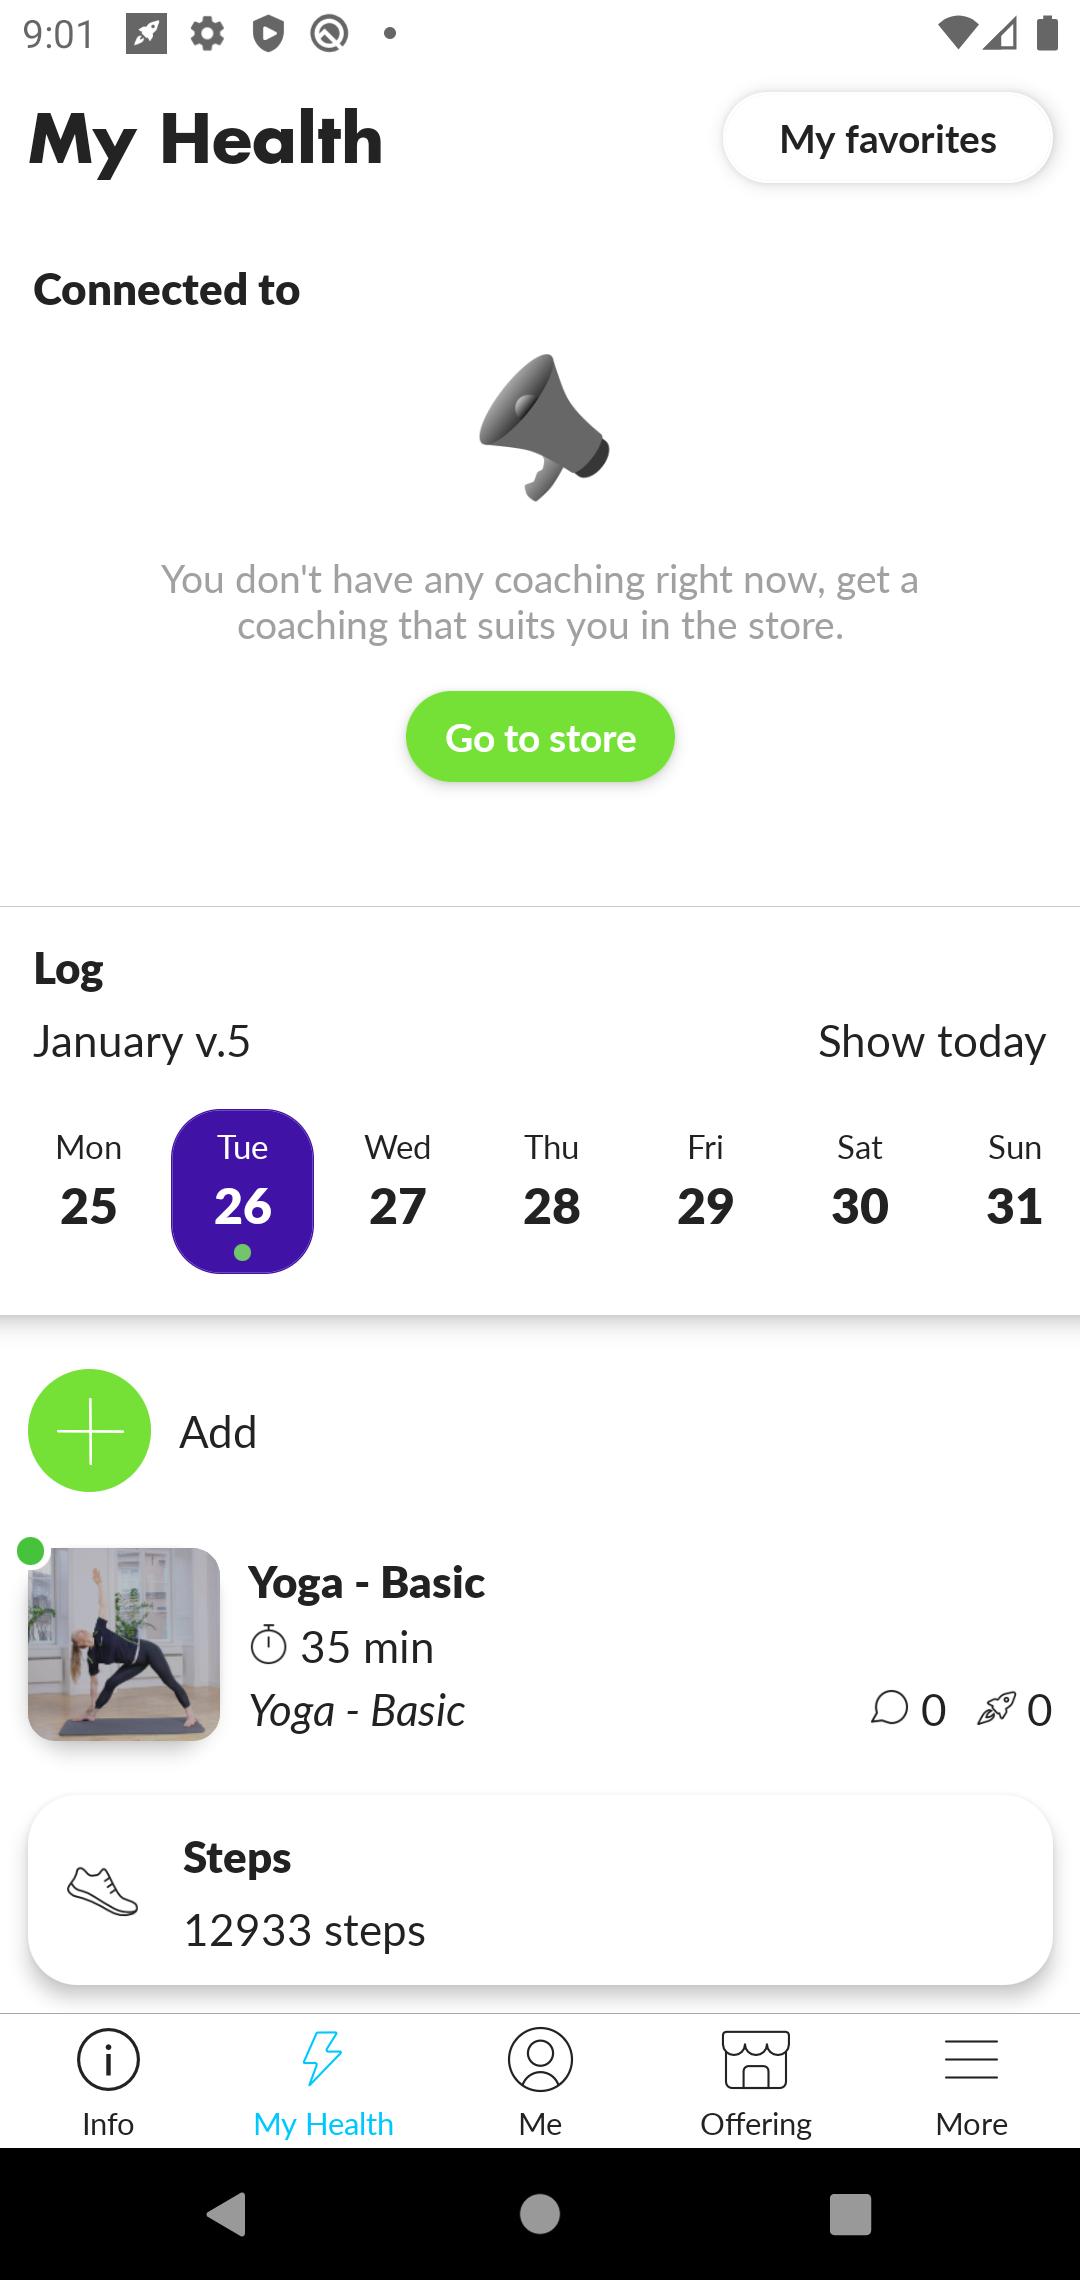Tap the megaphone coaching icon
The height and width of the screenshot is (2280, 1080).
[x=543, y=427]
